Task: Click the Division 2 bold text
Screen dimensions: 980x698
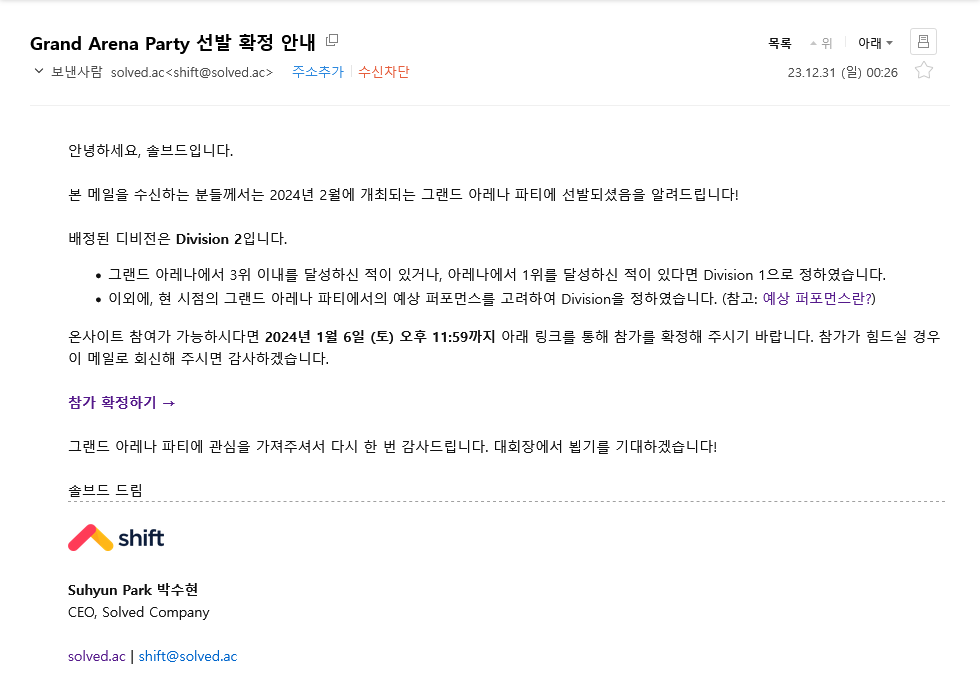Action: [x=209, y=239]
